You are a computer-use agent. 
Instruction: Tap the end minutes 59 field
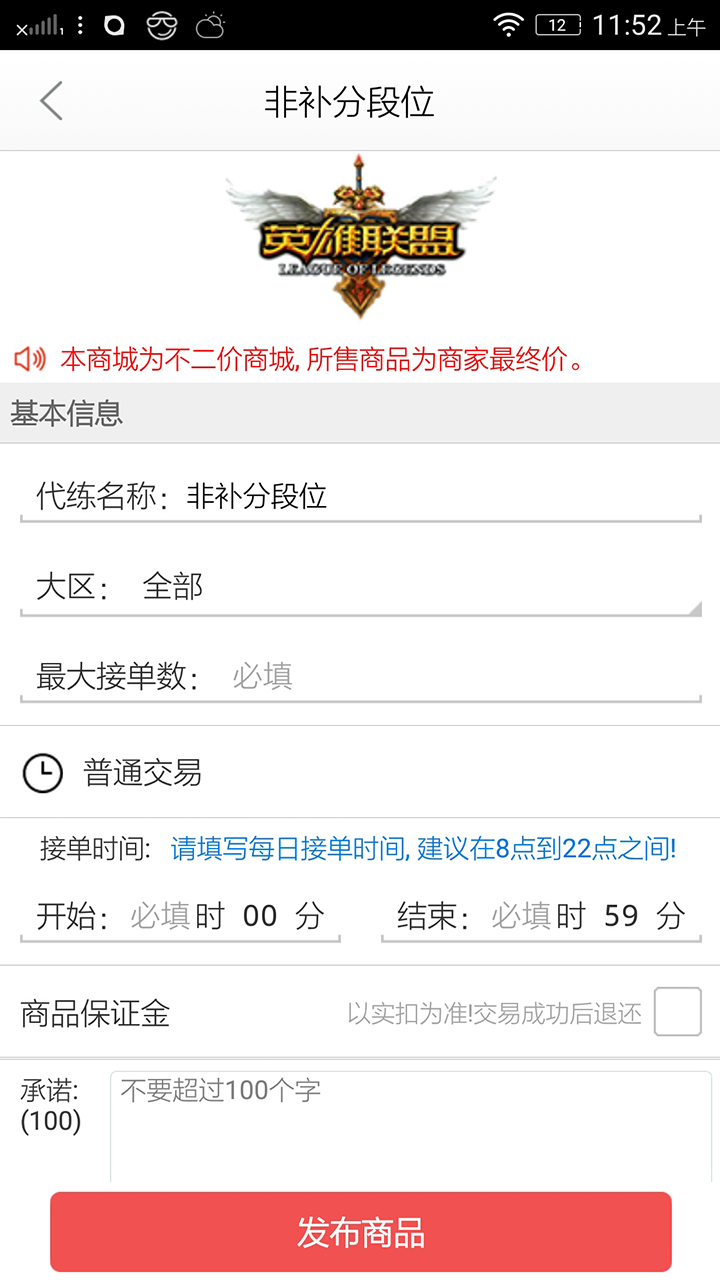point(621,916)
